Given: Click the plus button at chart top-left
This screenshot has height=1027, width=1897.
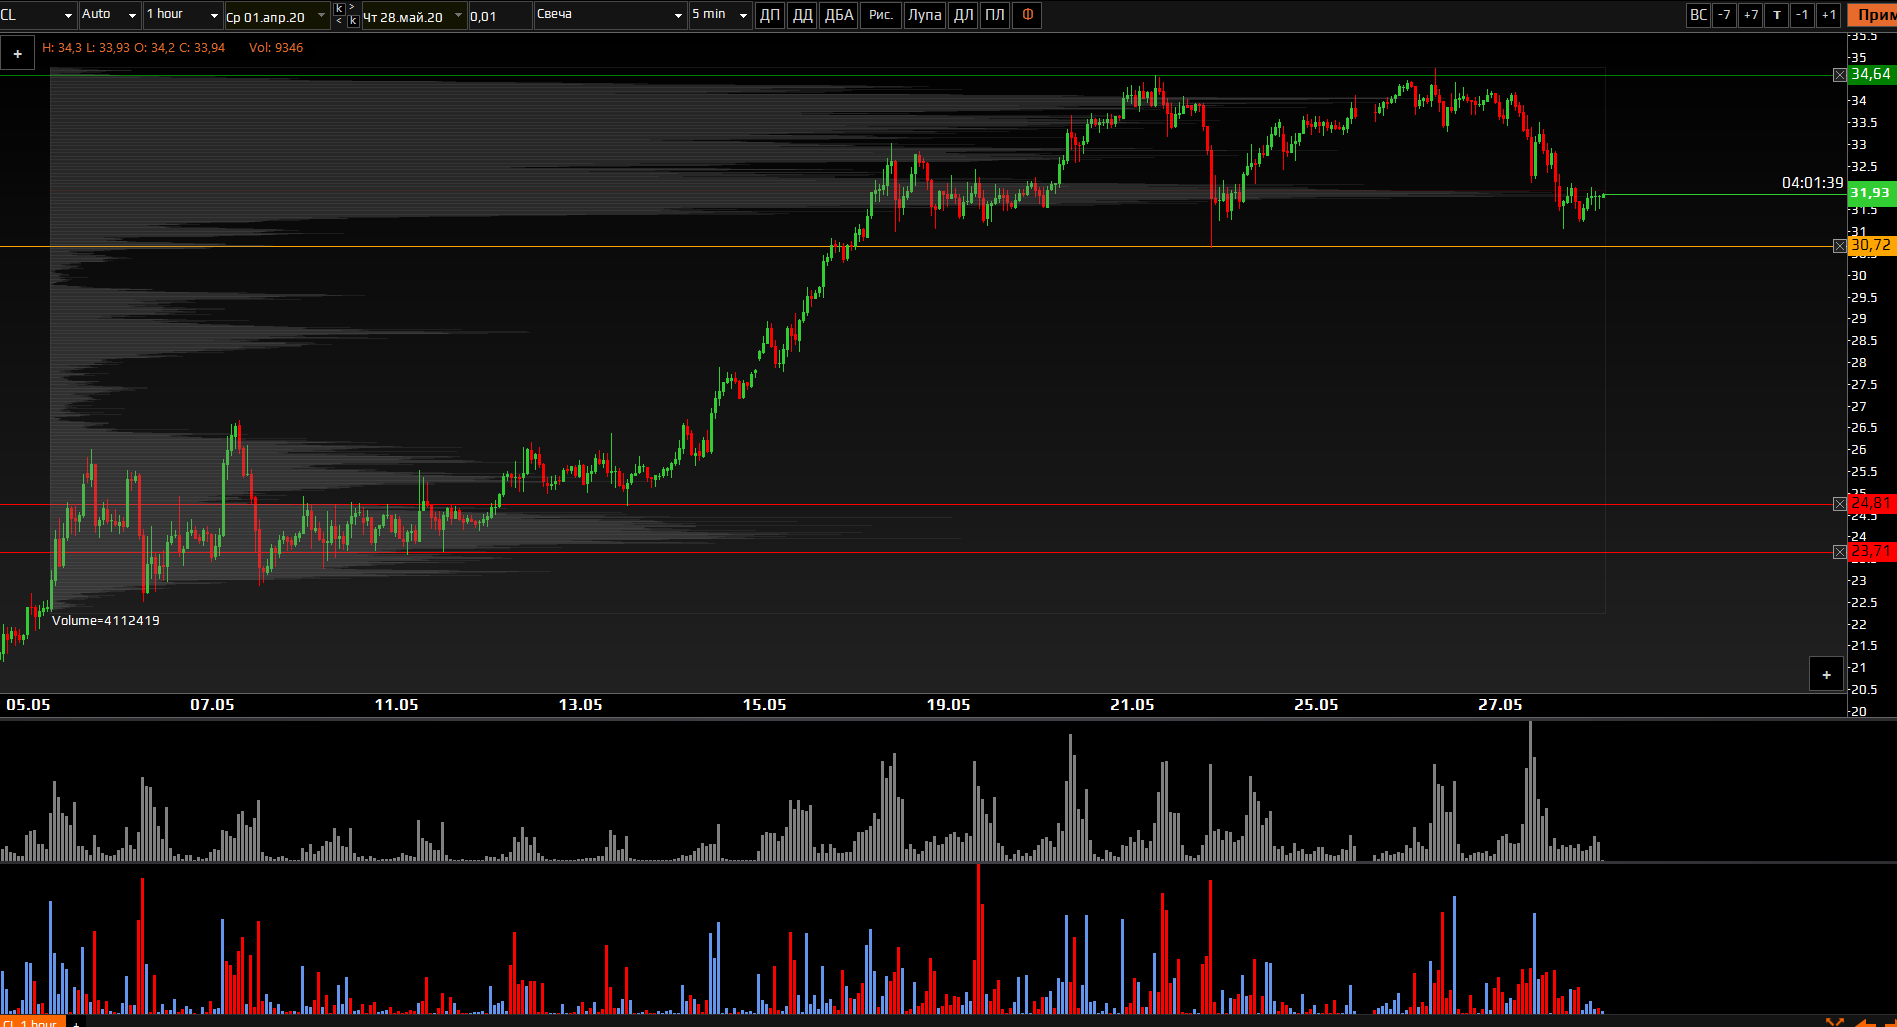Looking at the screenshot, I should [x=17, y=54].
